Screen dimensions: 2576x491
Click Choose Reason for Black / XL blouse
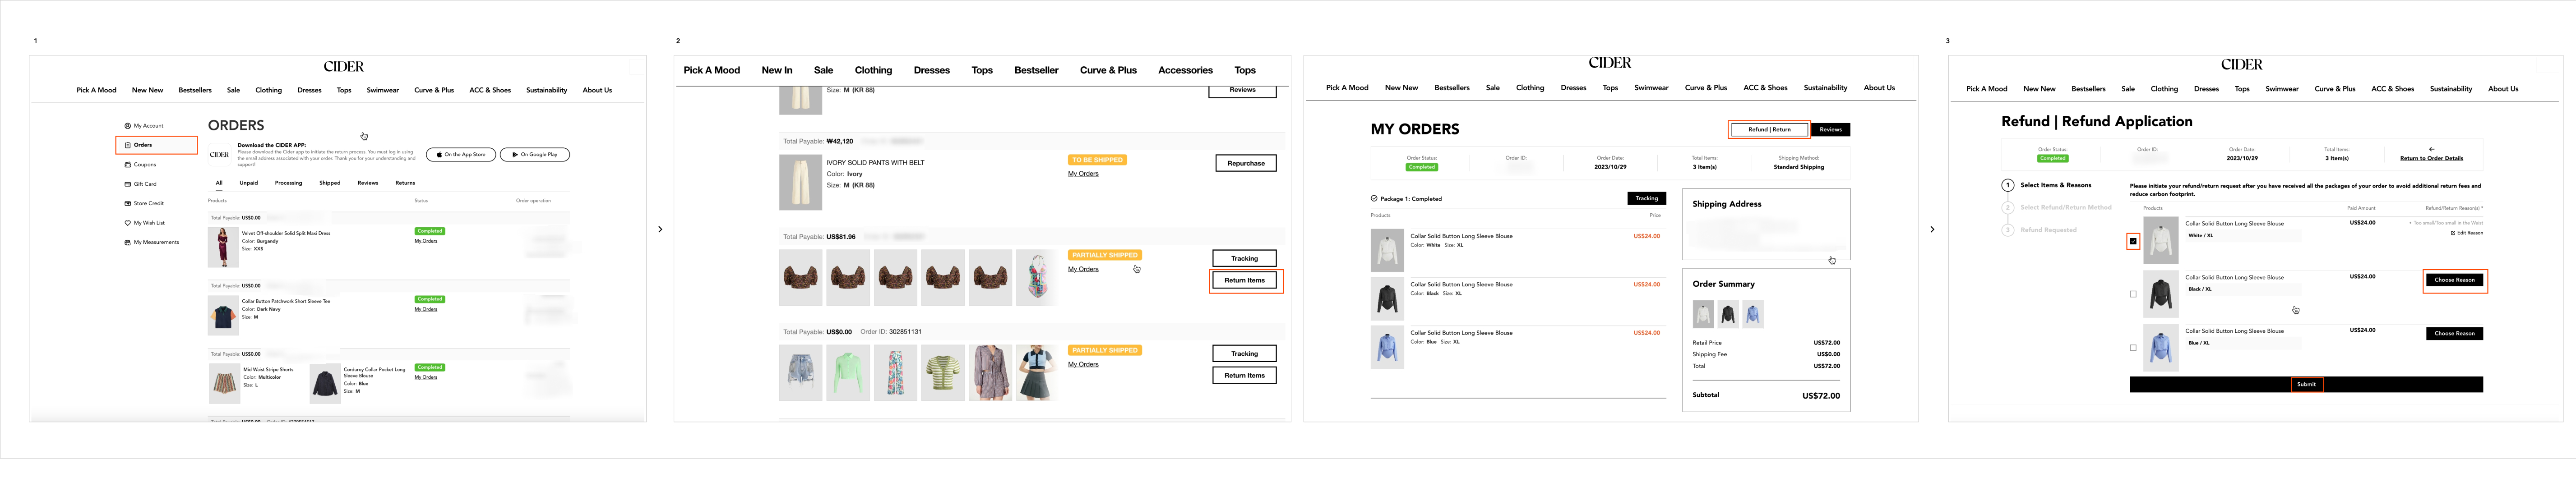[x=2454, y=280]
